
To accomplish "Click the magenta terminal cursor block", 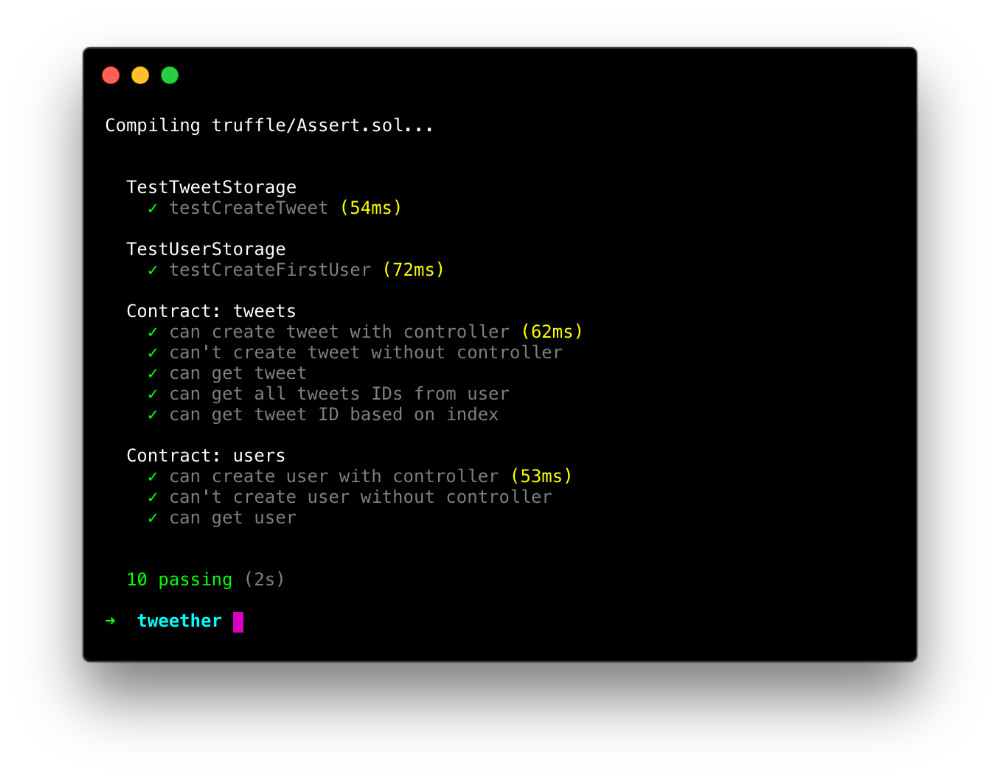I will tap(238, 622).
